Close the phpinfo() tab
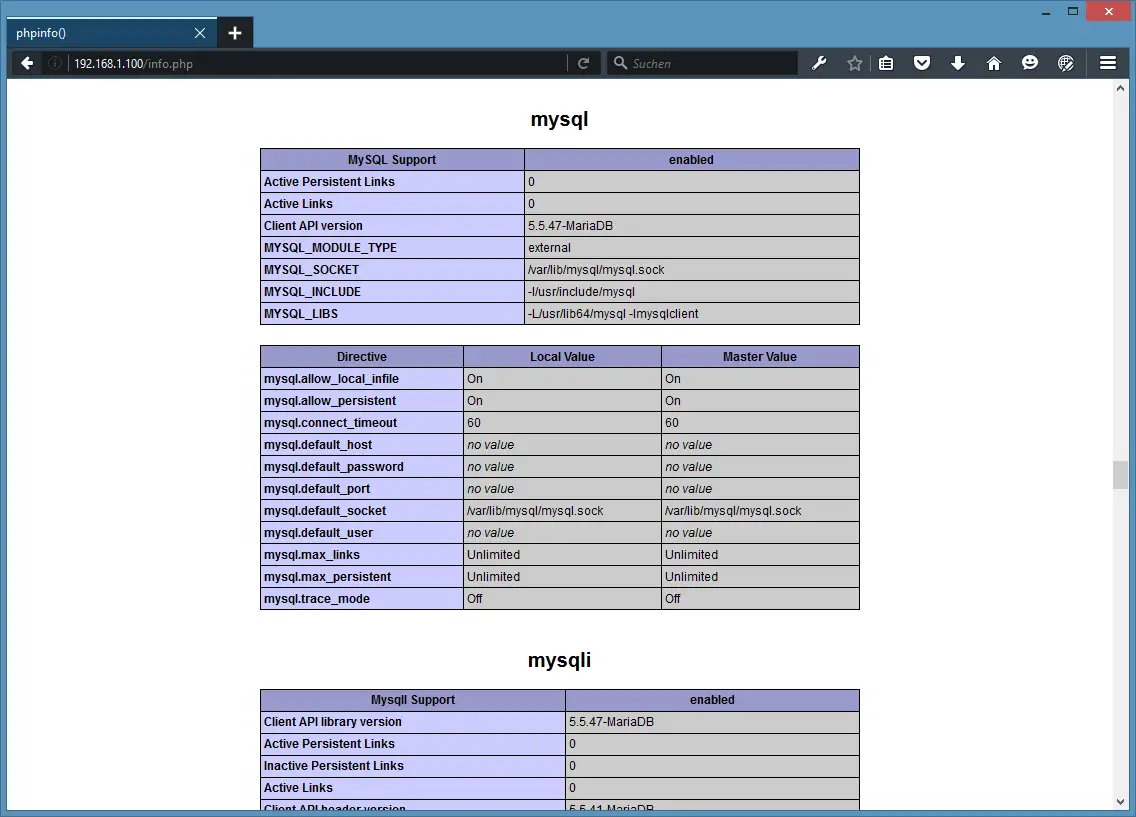This screenshot has width=1136, height=817. click(x=200, y=33)
